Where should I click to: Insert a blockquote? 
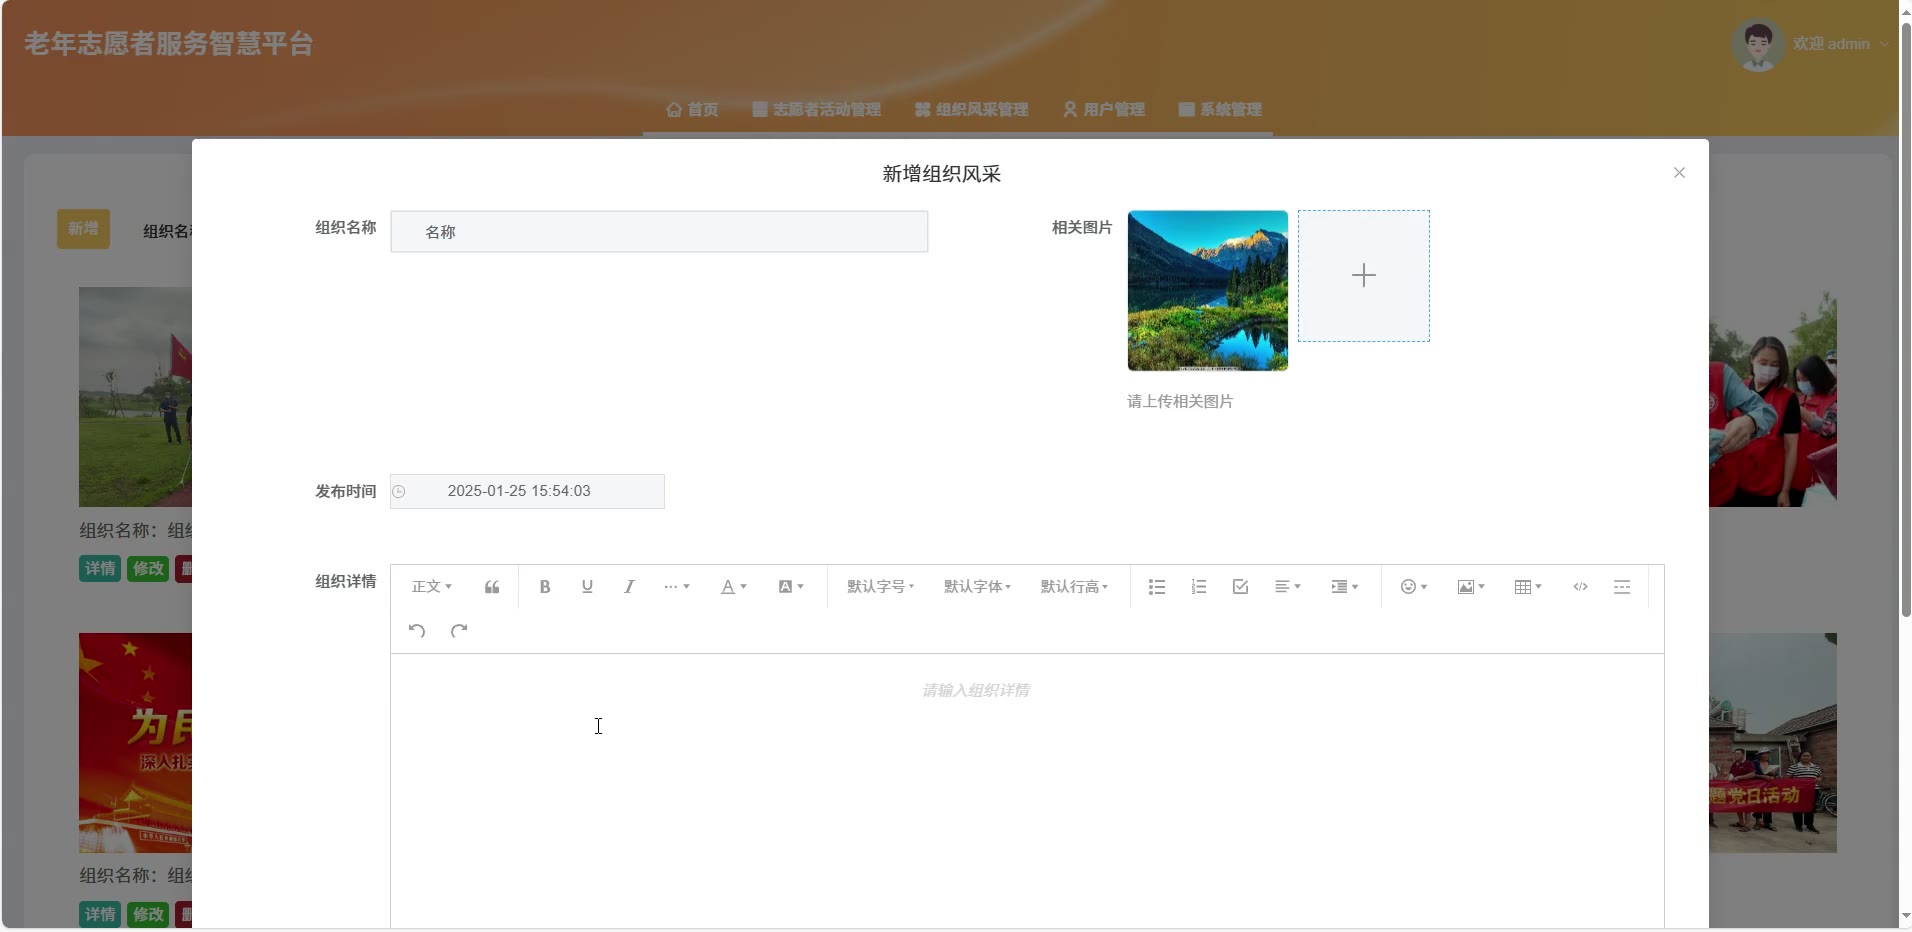[x=492, y=587]
